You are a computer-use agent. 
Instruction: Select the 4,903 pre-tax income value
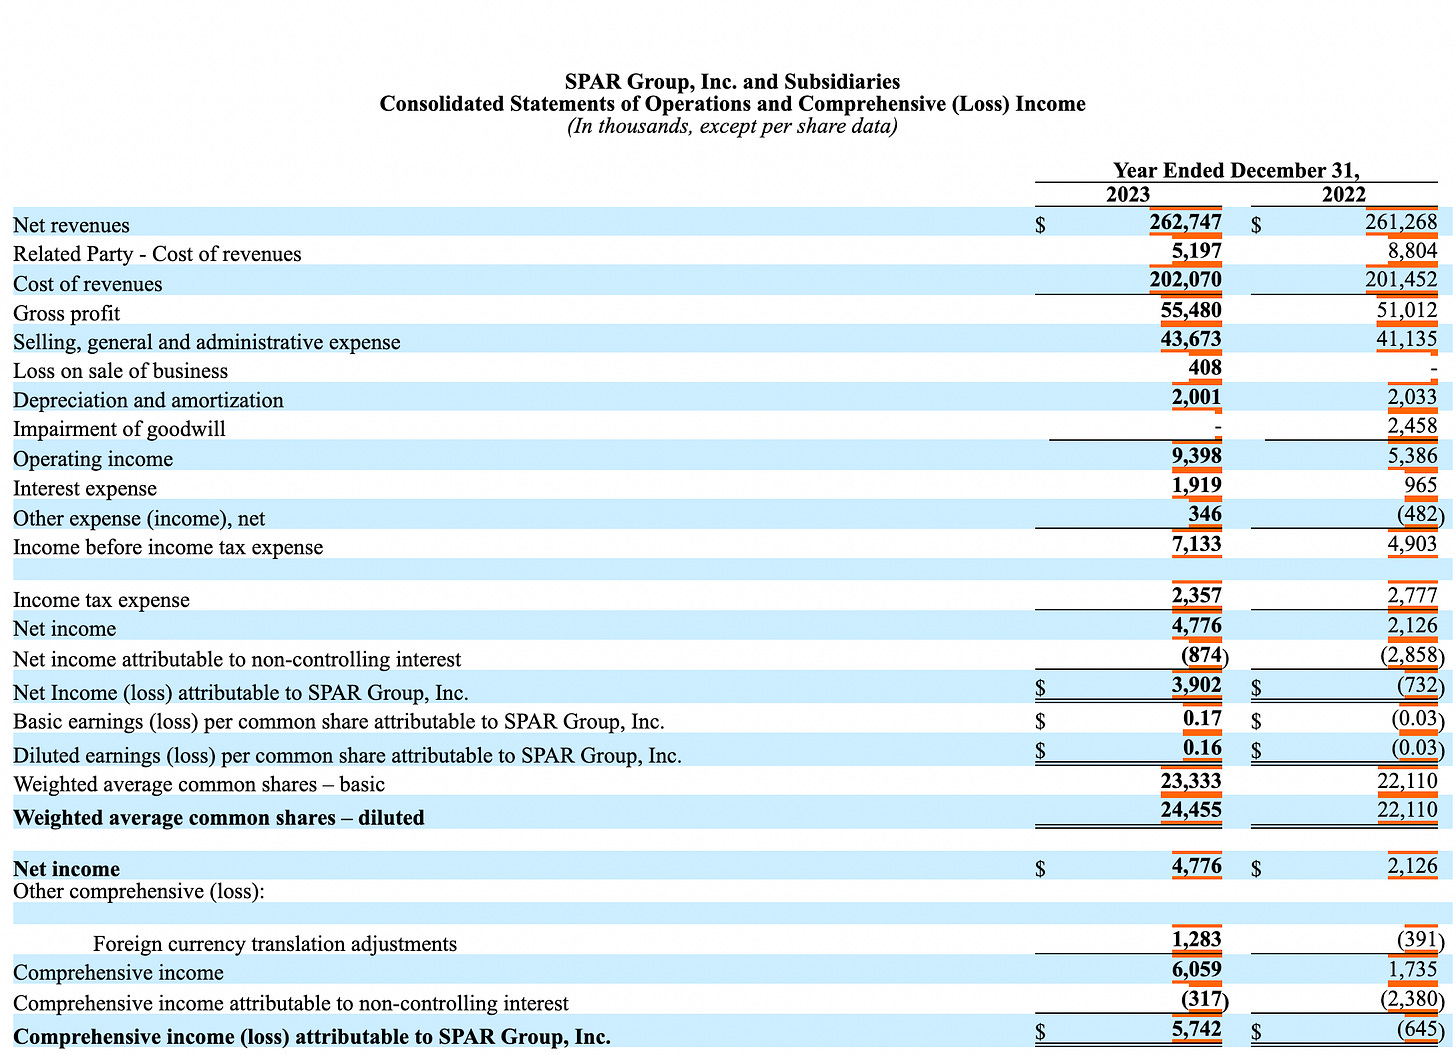pos(1412,544)
